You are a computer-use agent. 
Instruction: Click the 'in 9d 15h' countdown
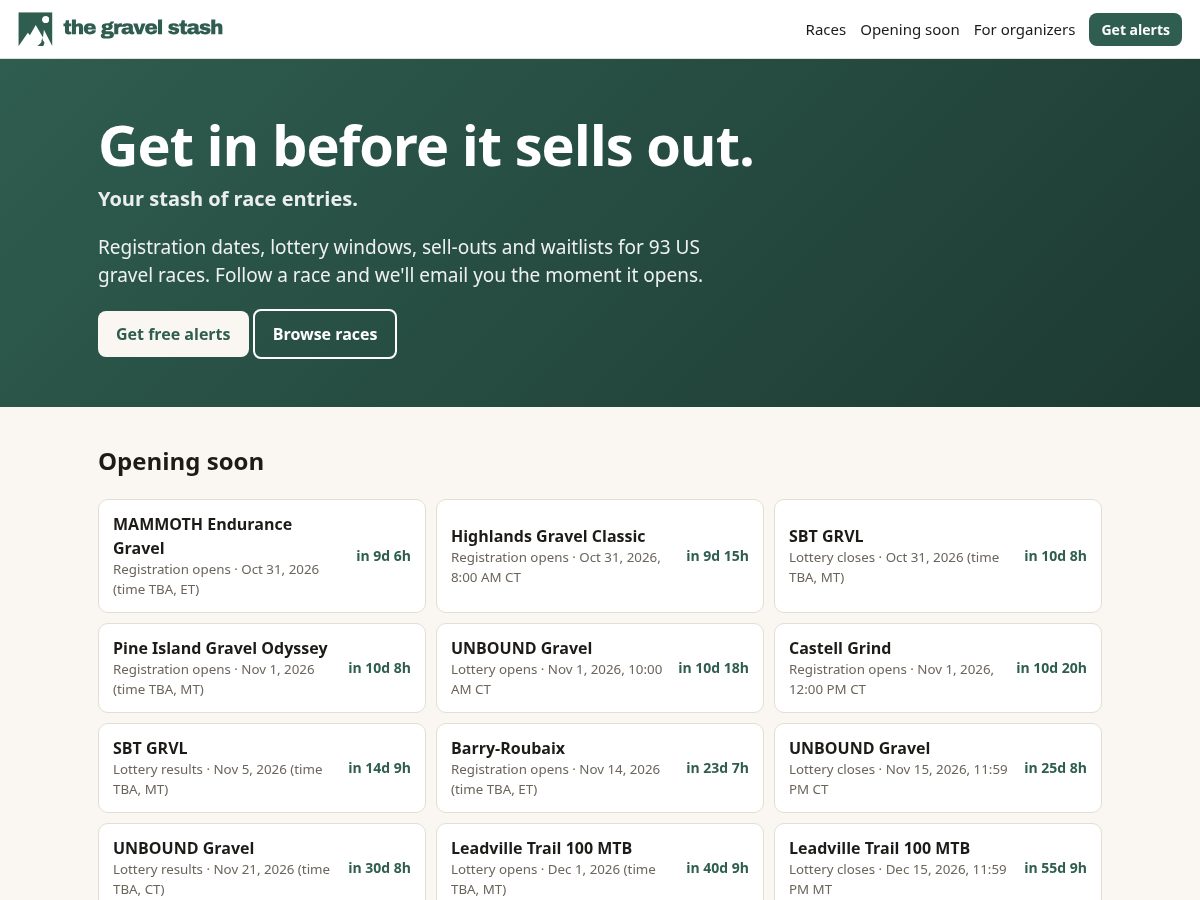[717, 556]
